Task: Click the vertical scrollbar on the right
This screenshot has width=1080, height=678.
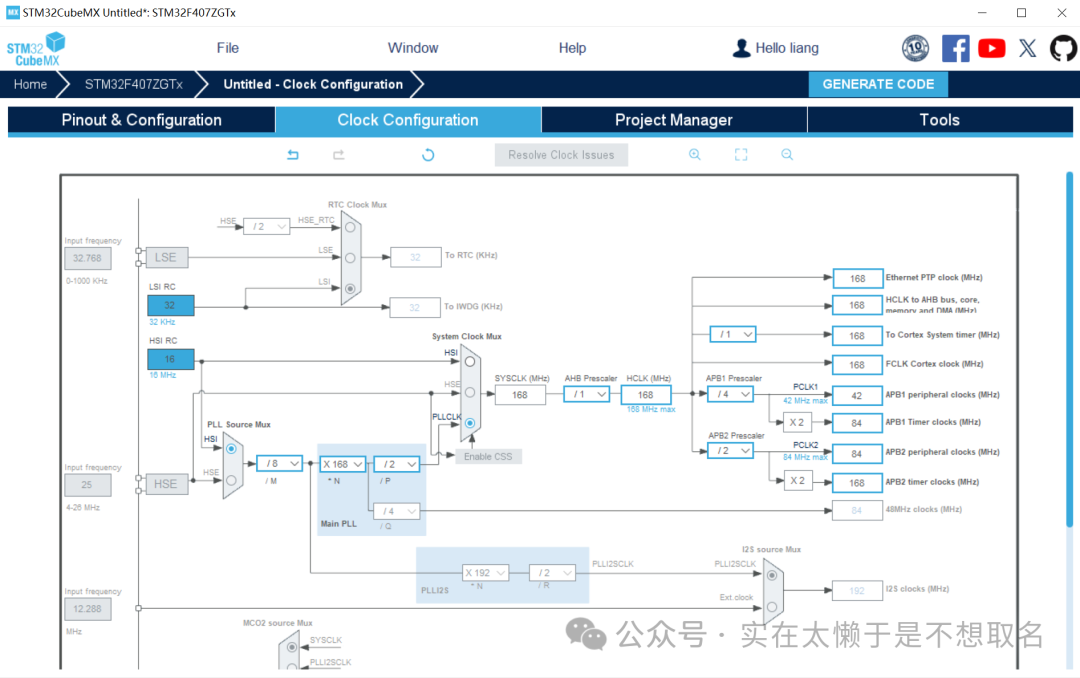Action: (x=1068, y=350)
